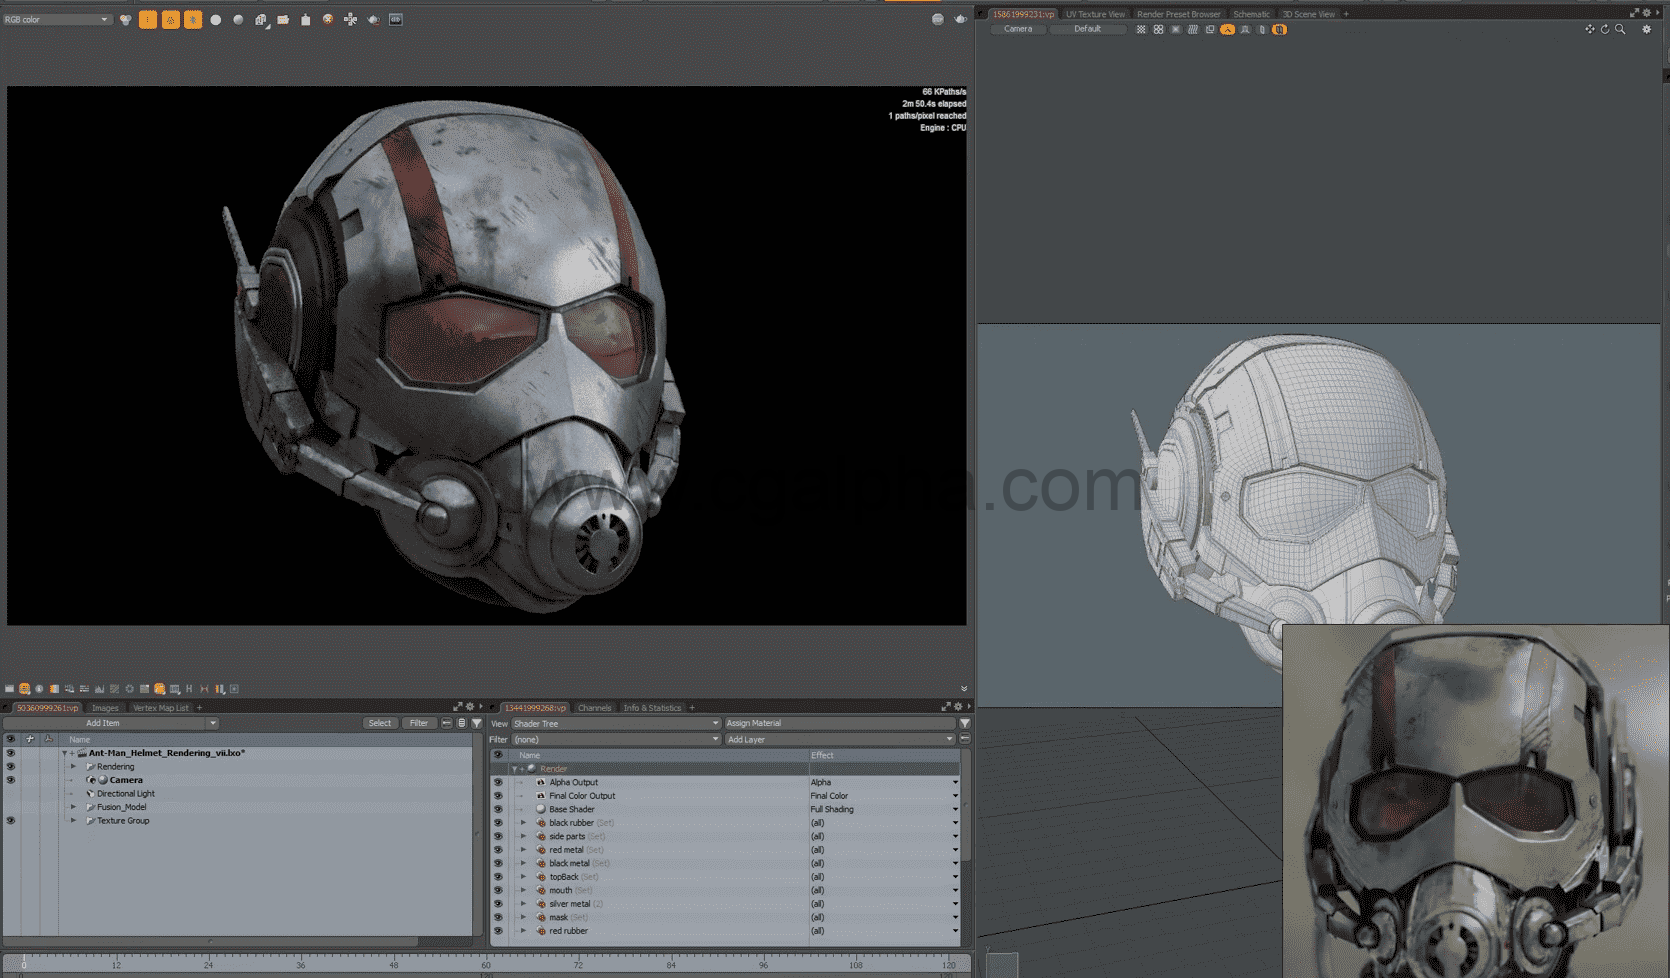The image size is (1670, 978).
Task: Switch to the Images tab
Action: coord(105,708)
